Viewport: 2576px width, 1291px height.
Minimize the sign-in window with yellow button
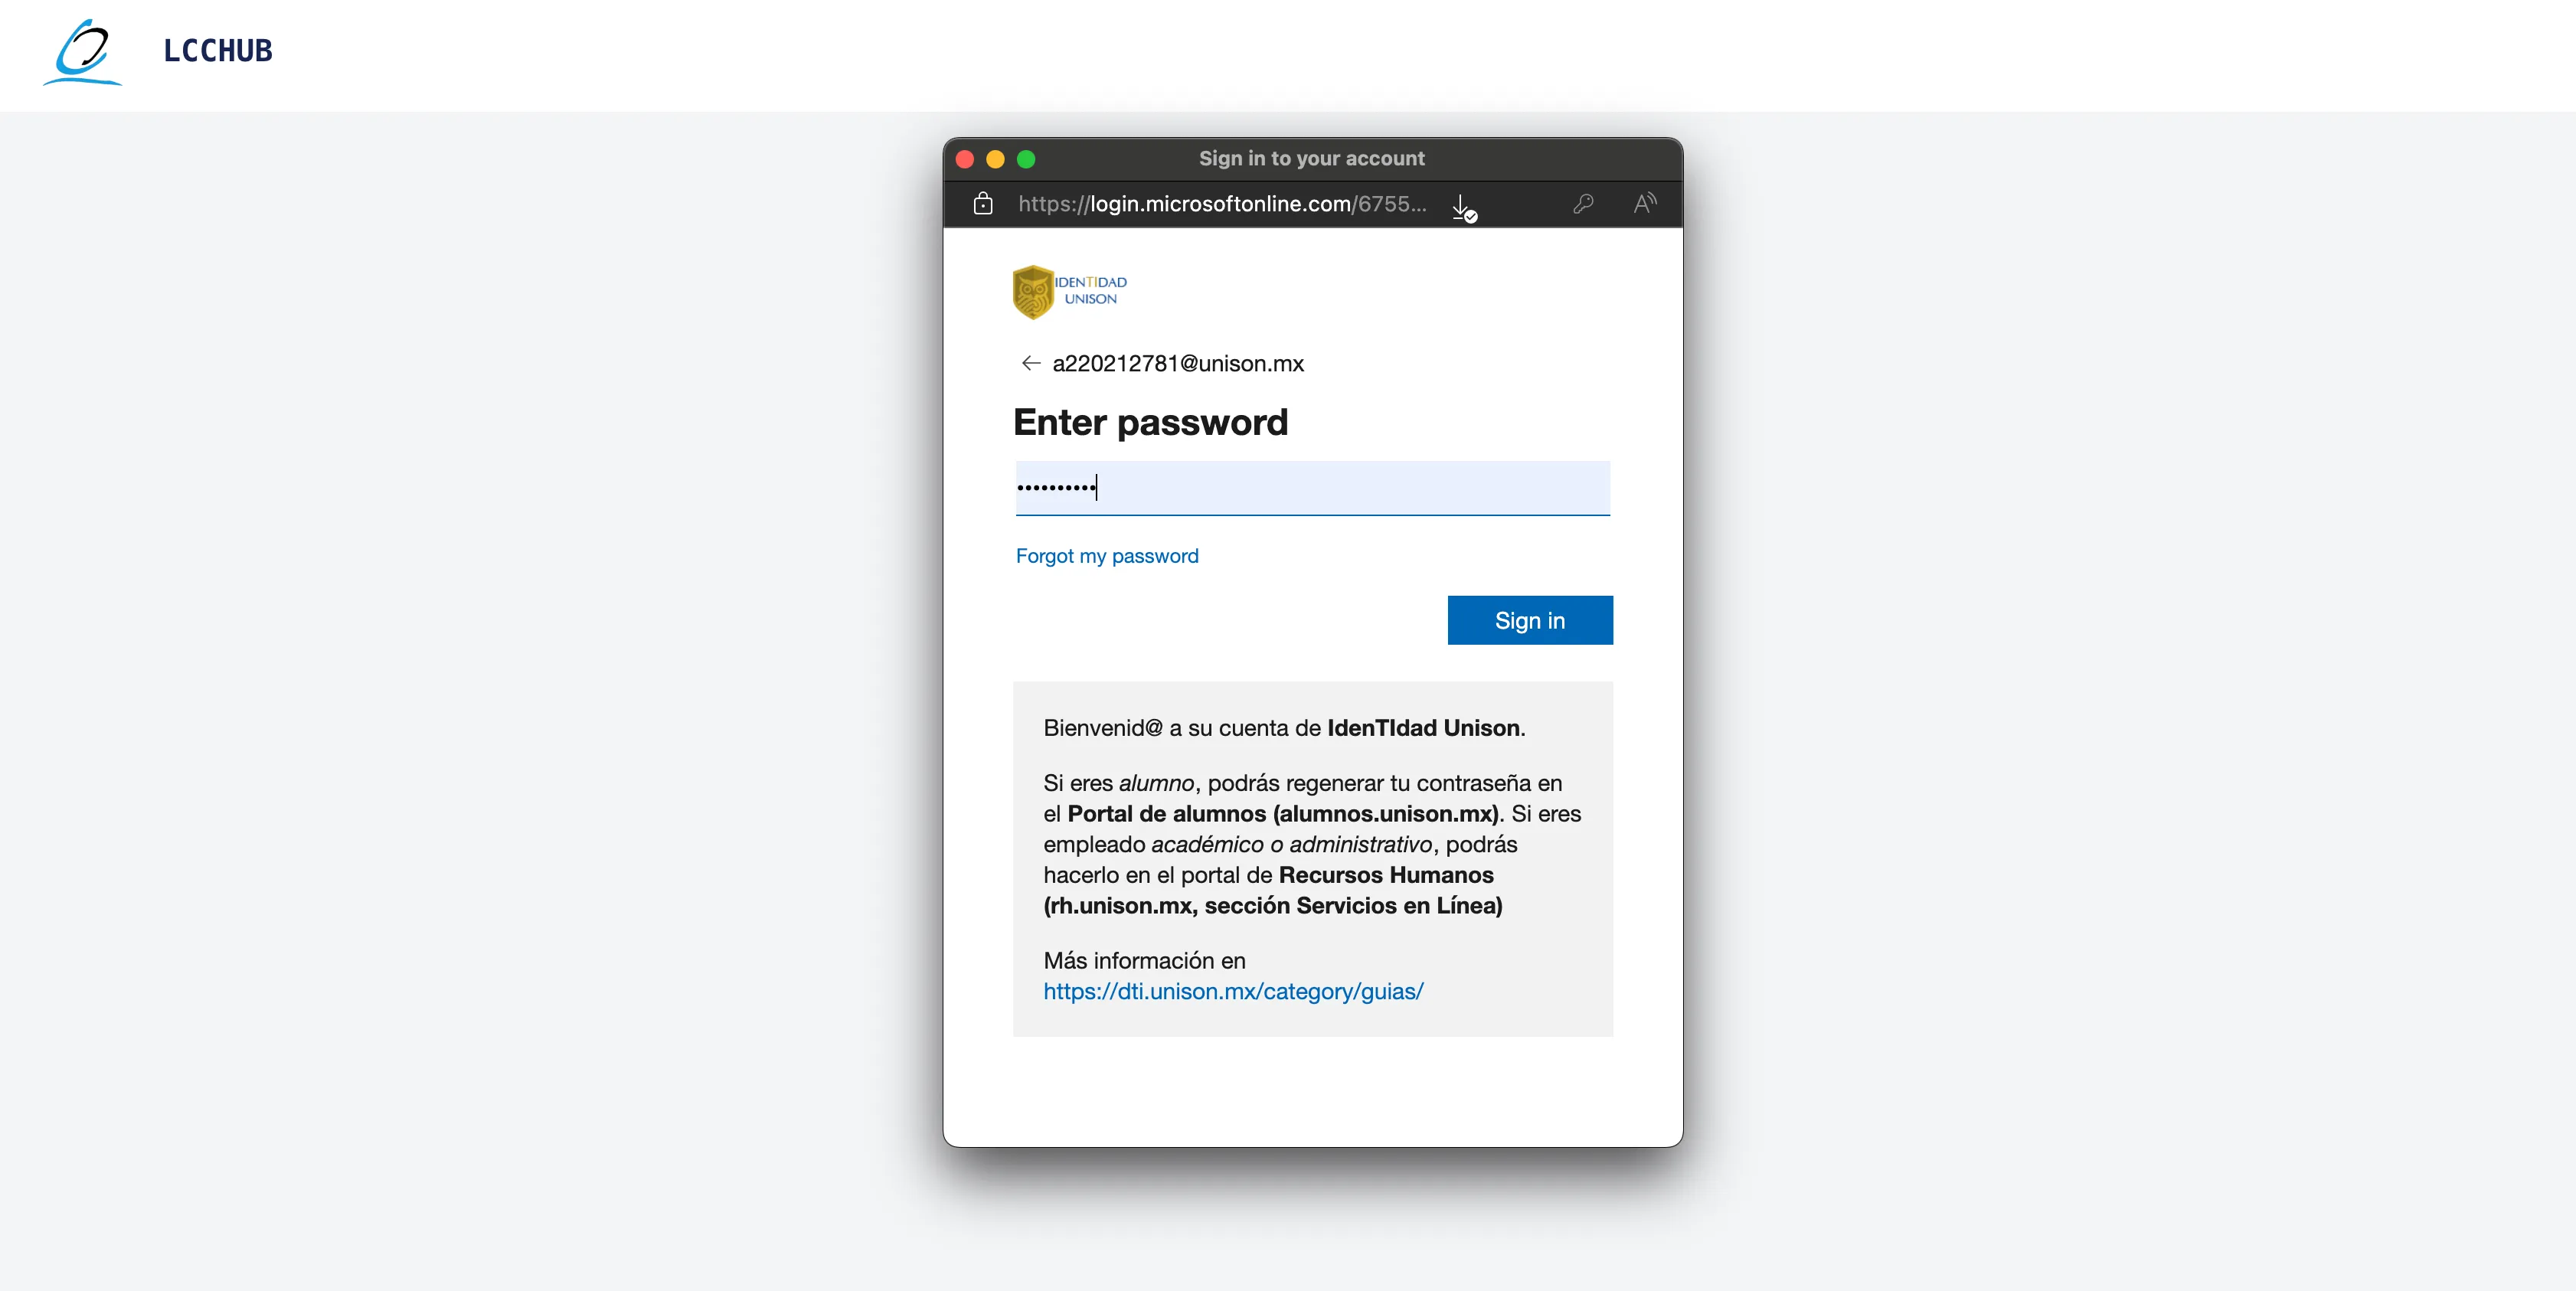(995, 159)
